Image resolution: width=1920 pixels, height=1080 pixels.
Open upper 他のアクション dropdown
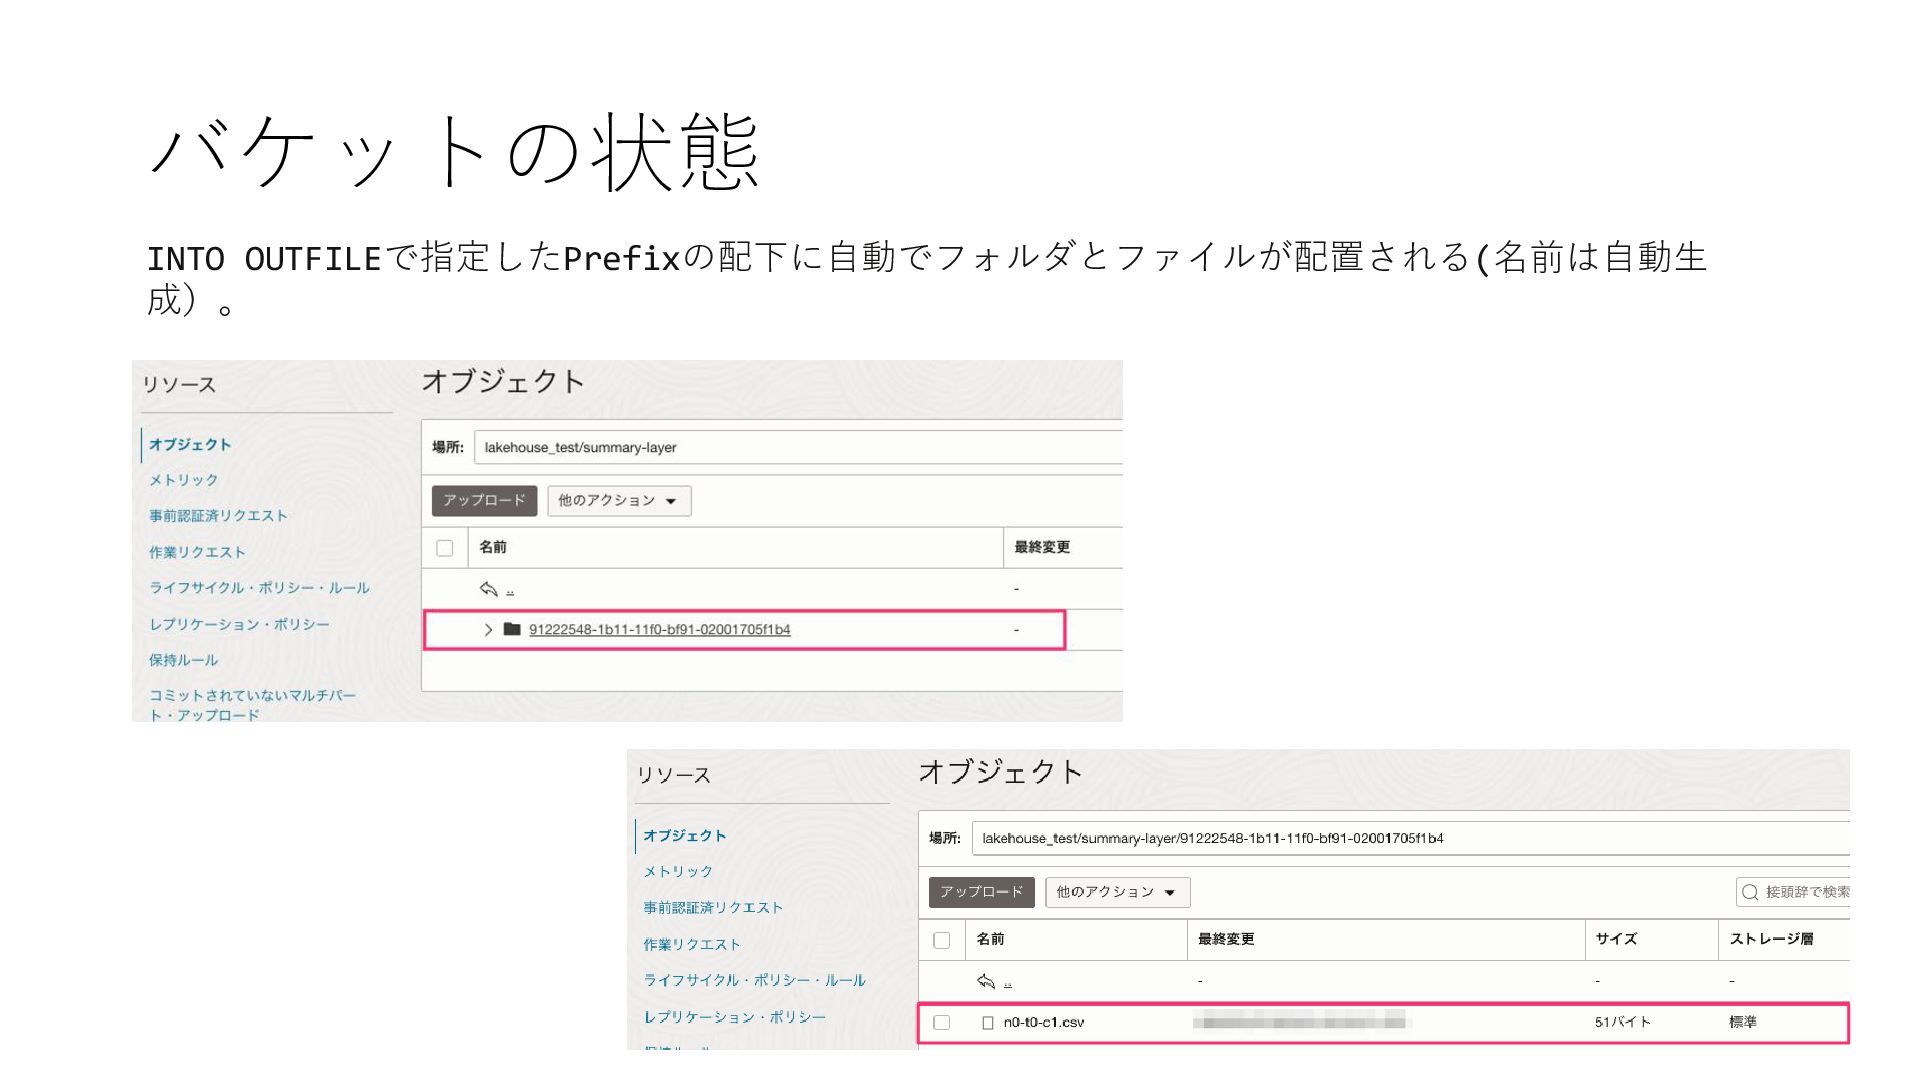[x=618, y=501]
